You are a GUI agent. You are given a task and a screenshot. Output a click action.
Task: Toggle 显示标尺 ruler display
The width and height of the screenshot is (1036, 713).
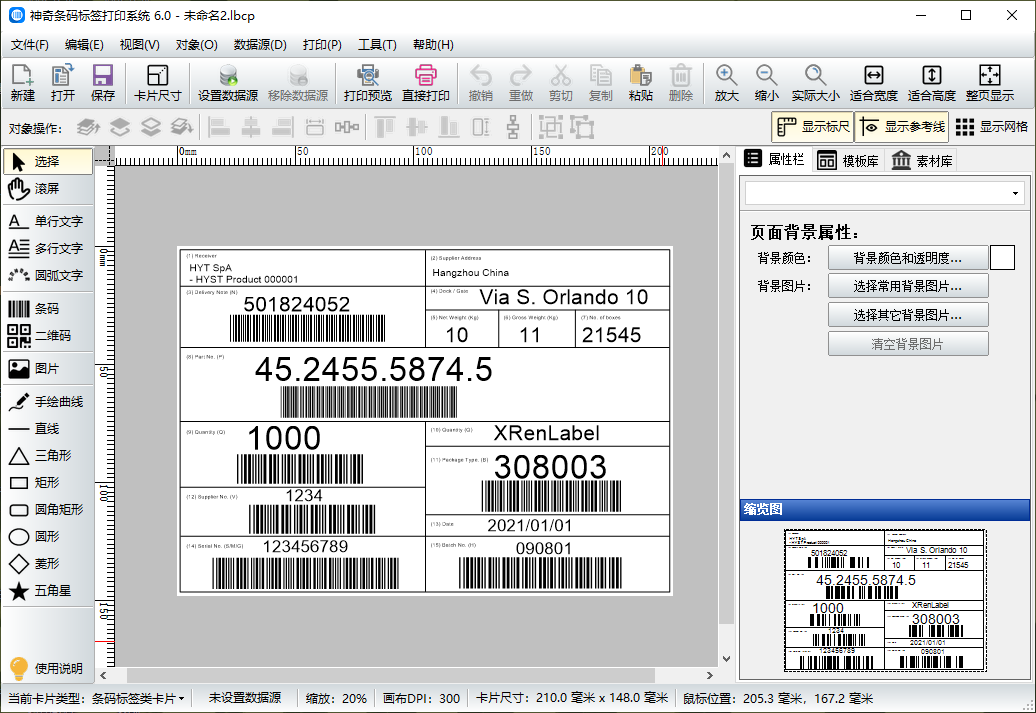(x=812, y=127)
